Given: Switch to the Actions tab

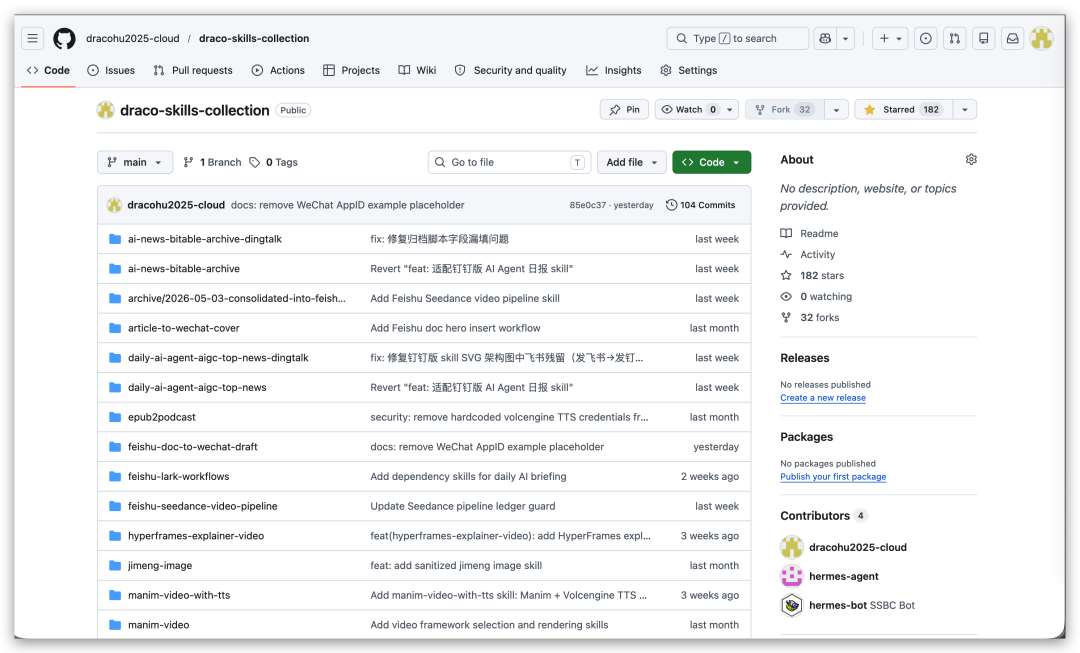Looking at the screenshot, I should click(278, 70).
